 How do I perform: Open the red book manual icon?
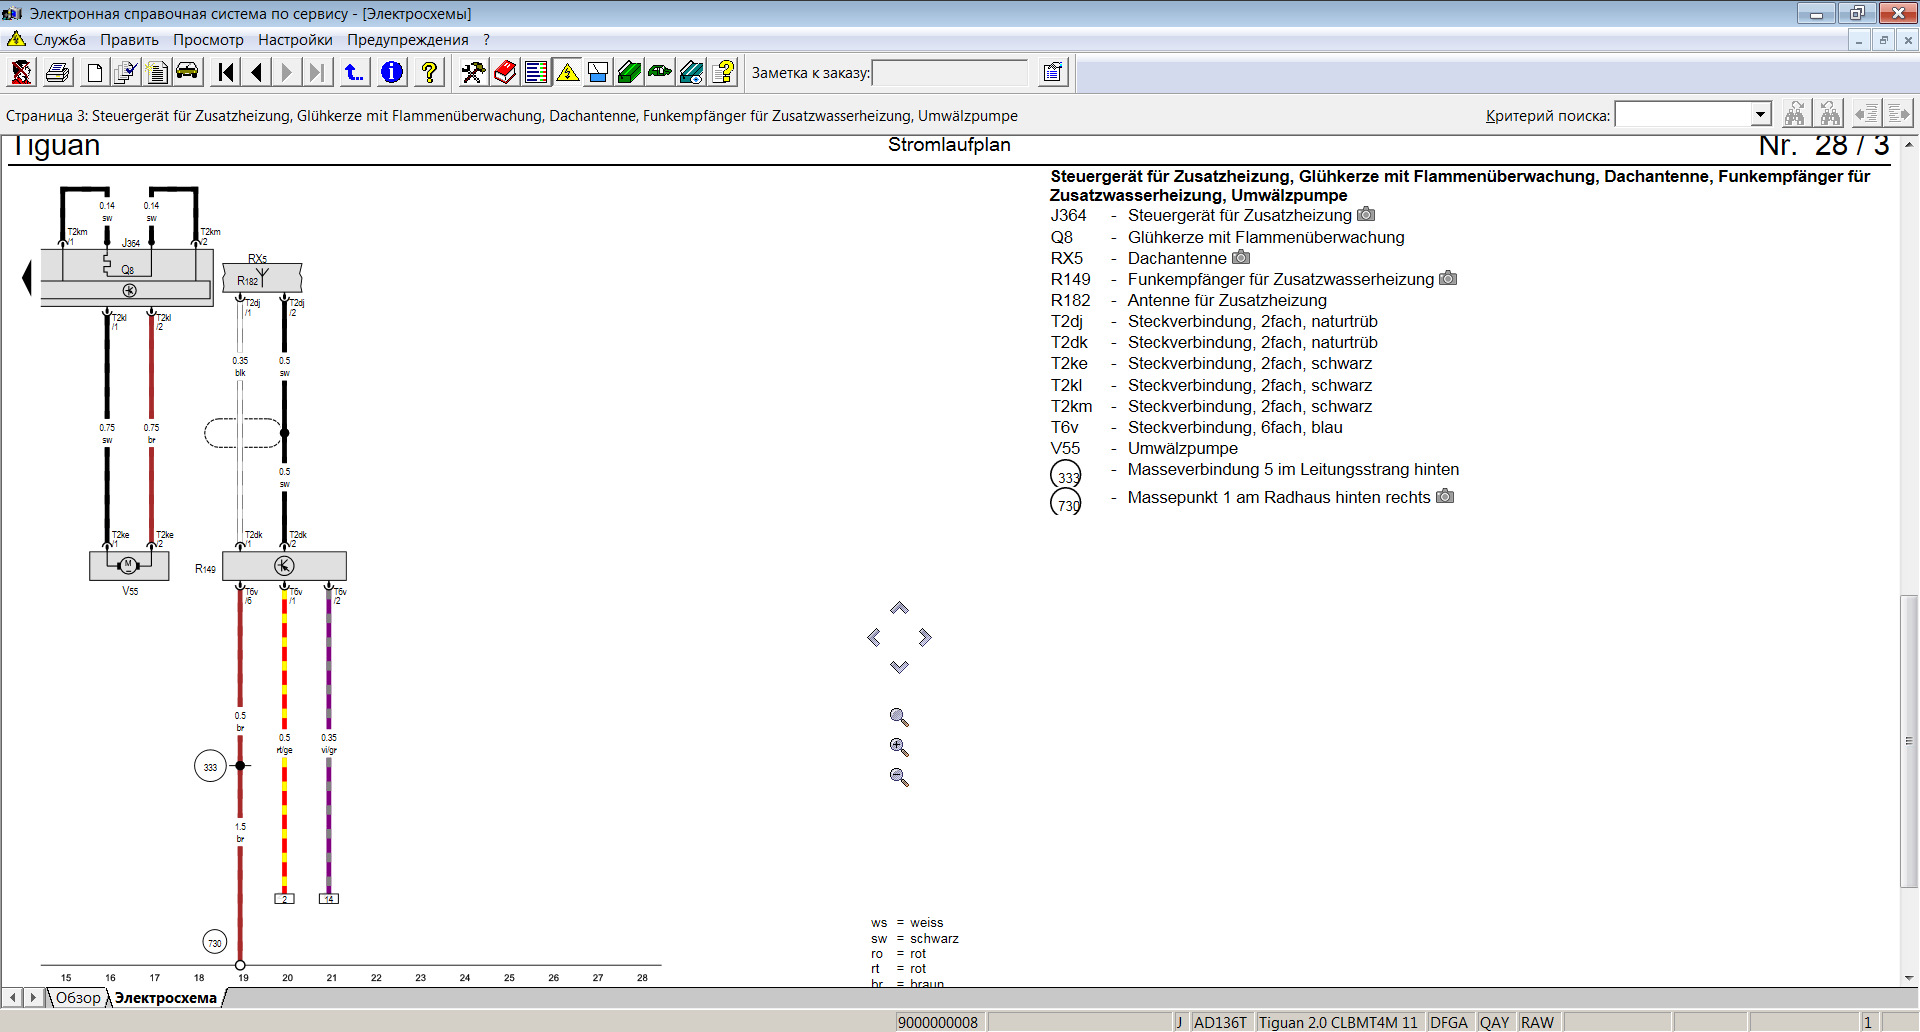[505, 72]
